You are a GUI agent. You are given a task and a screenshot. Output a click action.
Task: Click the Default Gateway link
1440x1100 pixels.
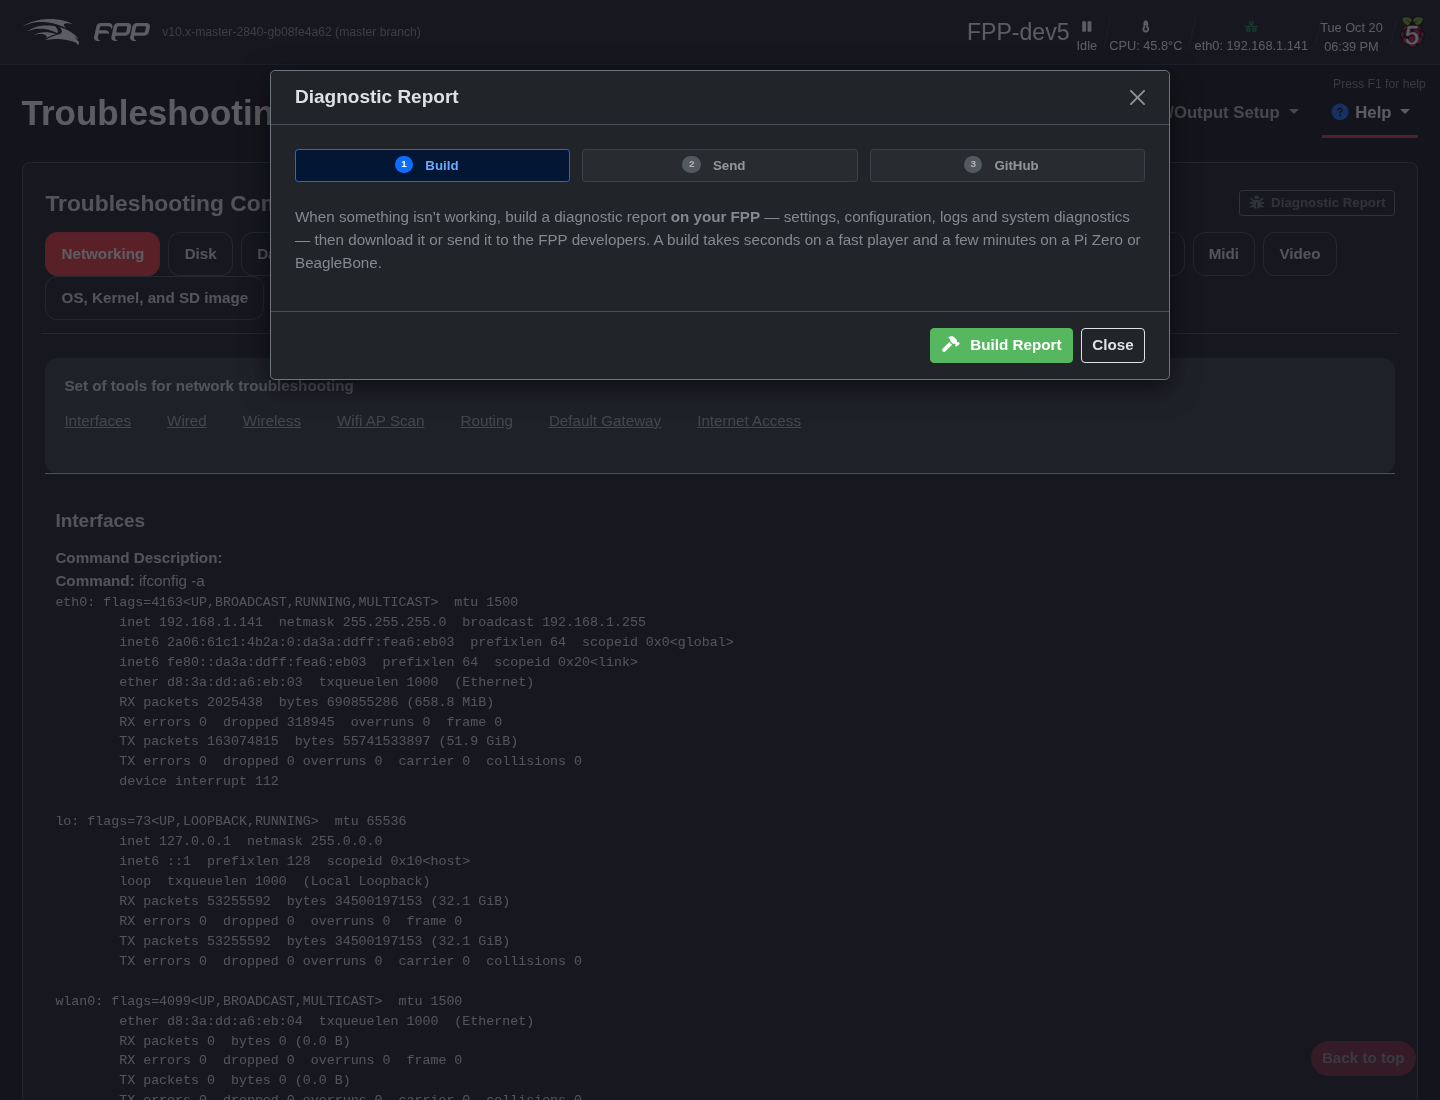pos(605,421)
